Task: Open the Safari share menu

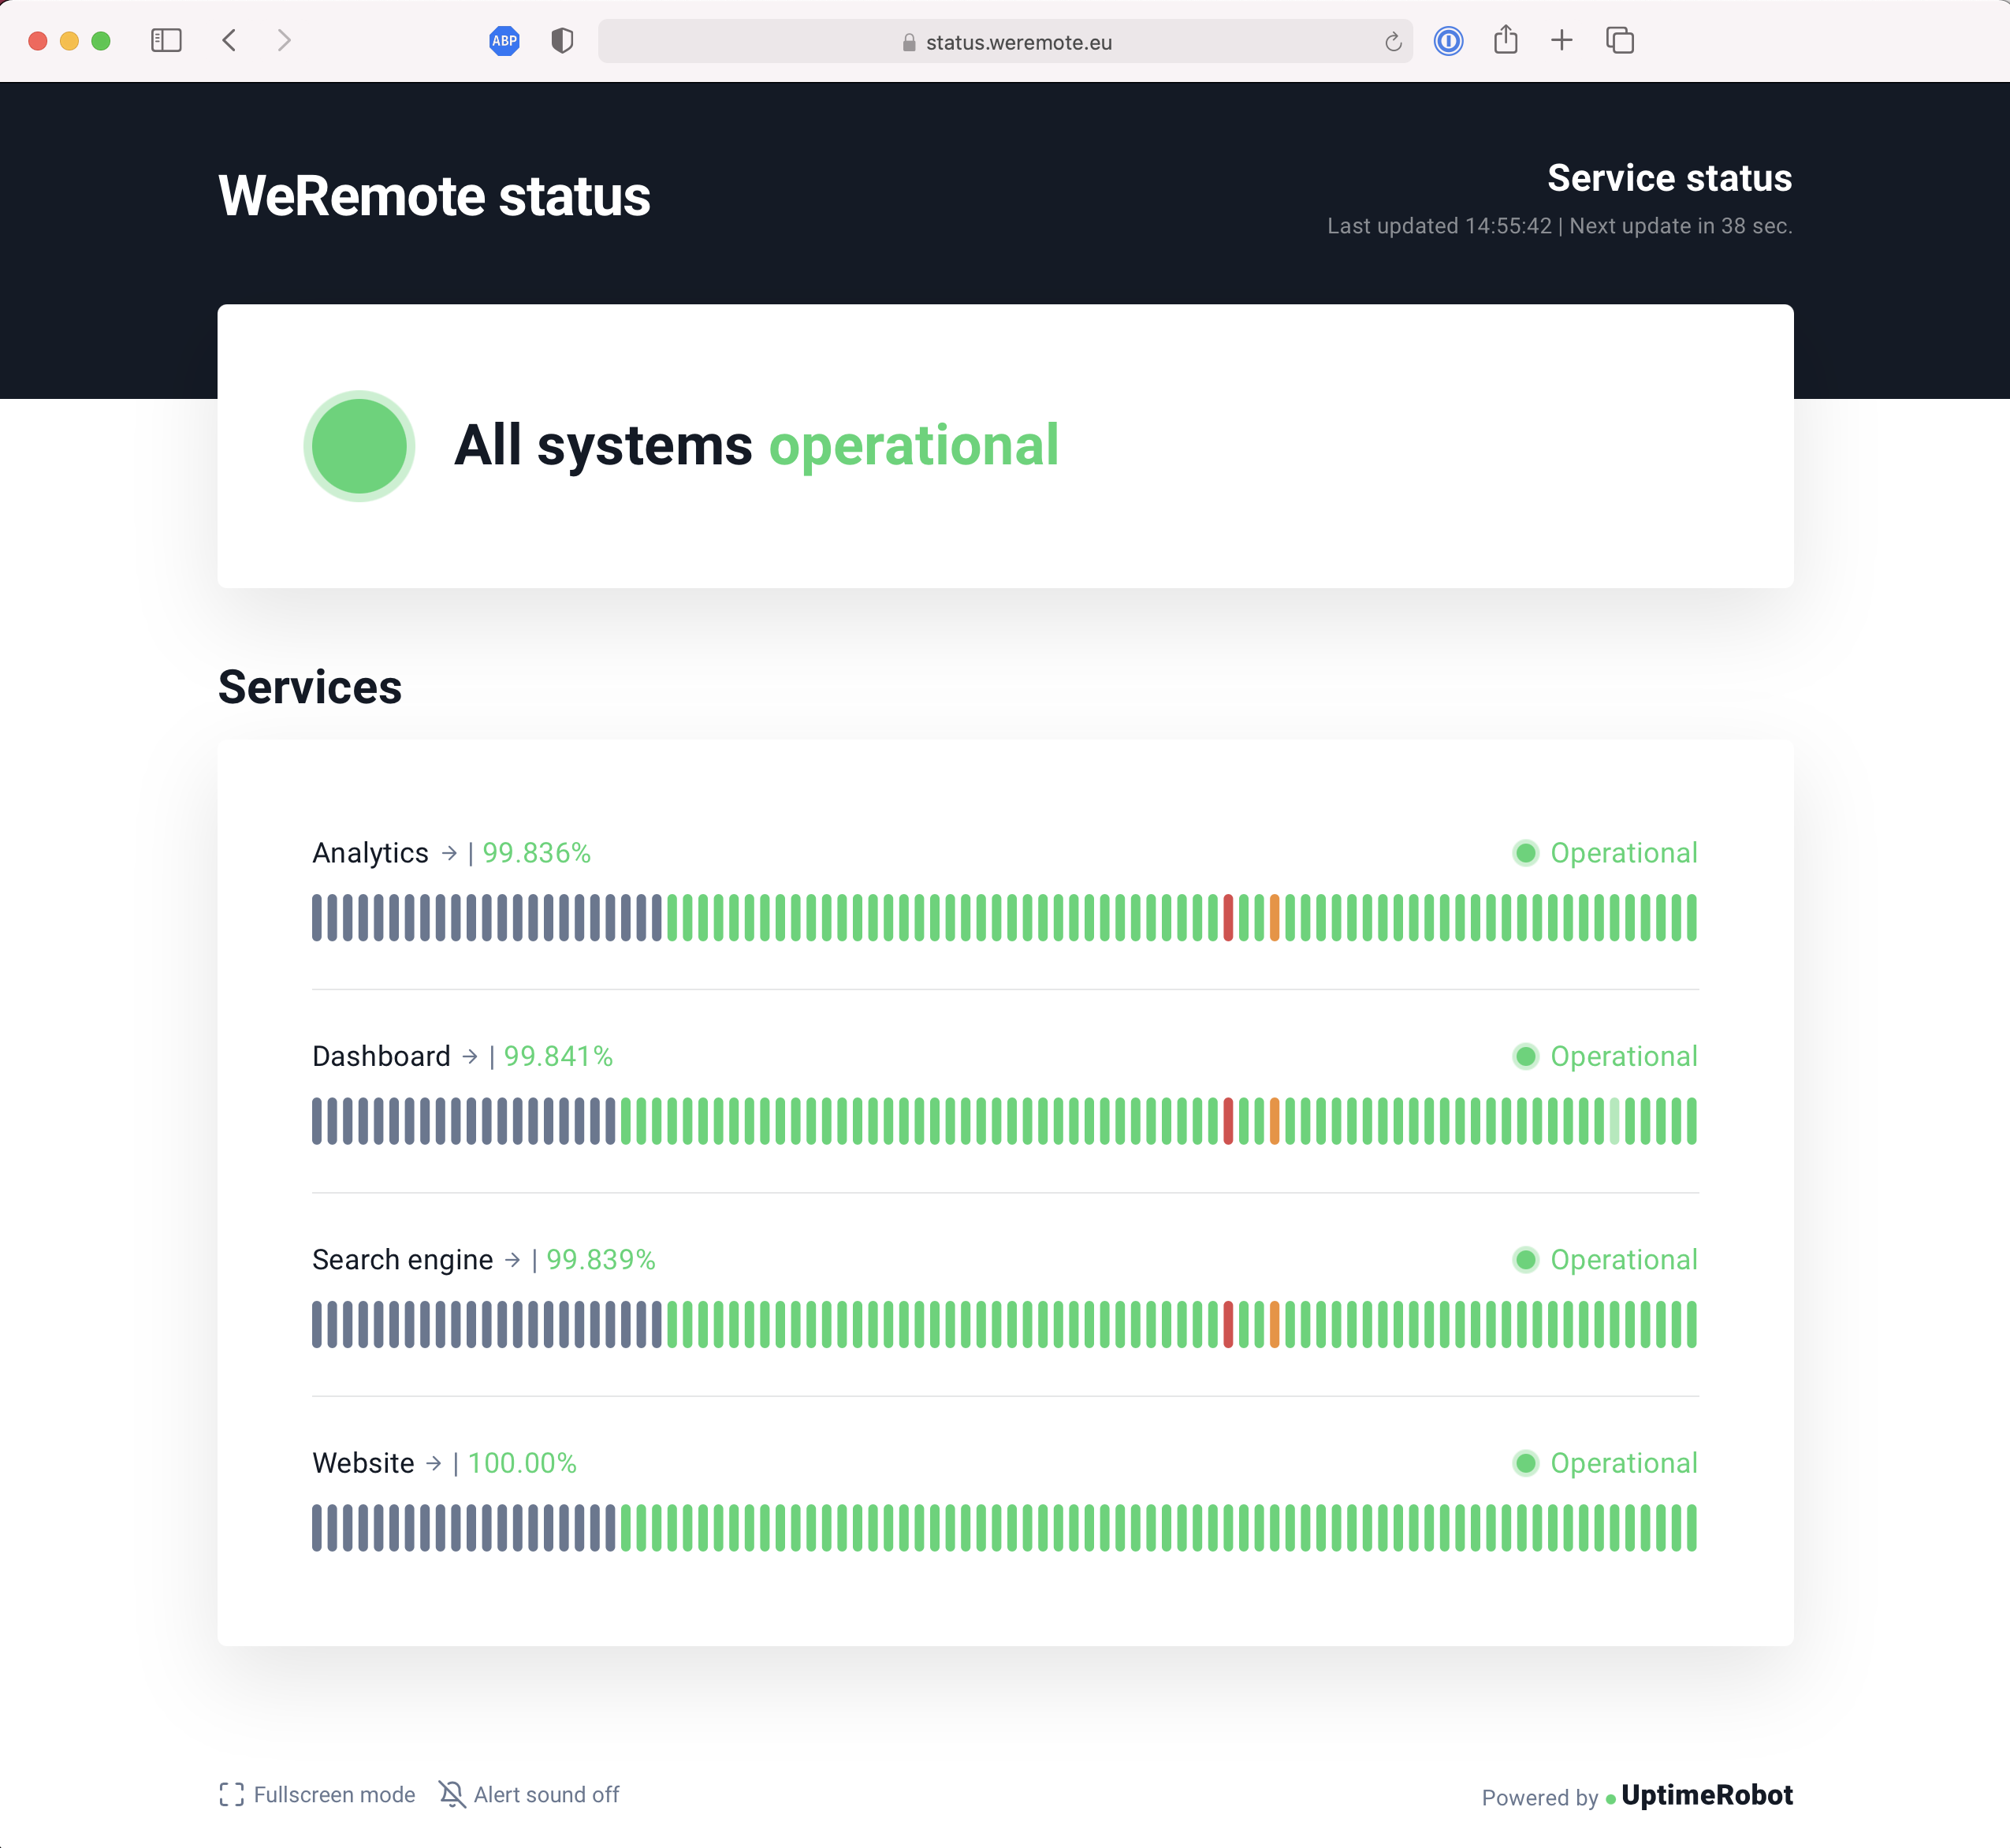Action: 1505,41
